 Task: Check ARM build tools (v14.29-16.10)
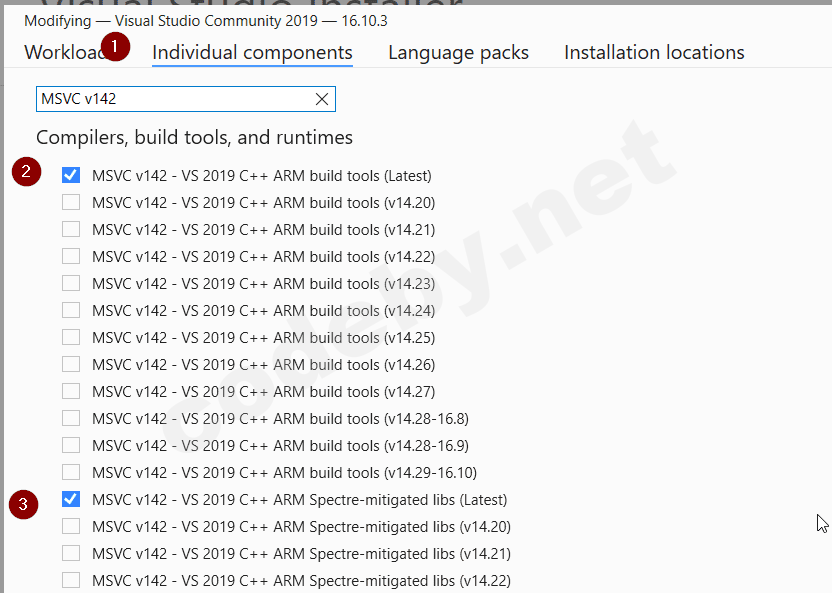tap(71, 472)
